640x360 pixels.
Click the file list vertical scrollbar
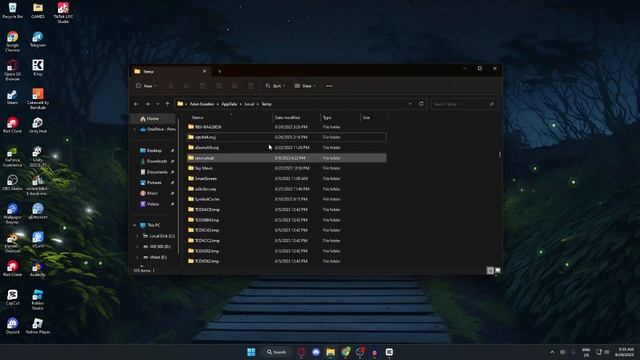click(500, 154)
